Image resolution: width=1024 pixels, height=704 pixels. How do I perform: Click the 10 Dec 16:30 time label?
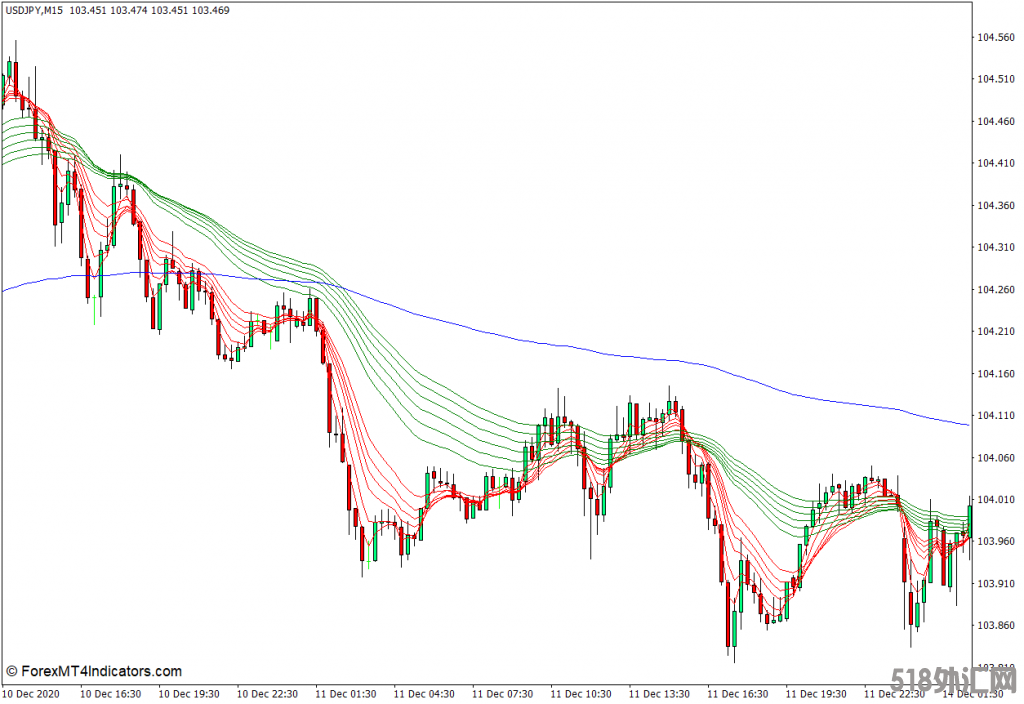point(110,692)
